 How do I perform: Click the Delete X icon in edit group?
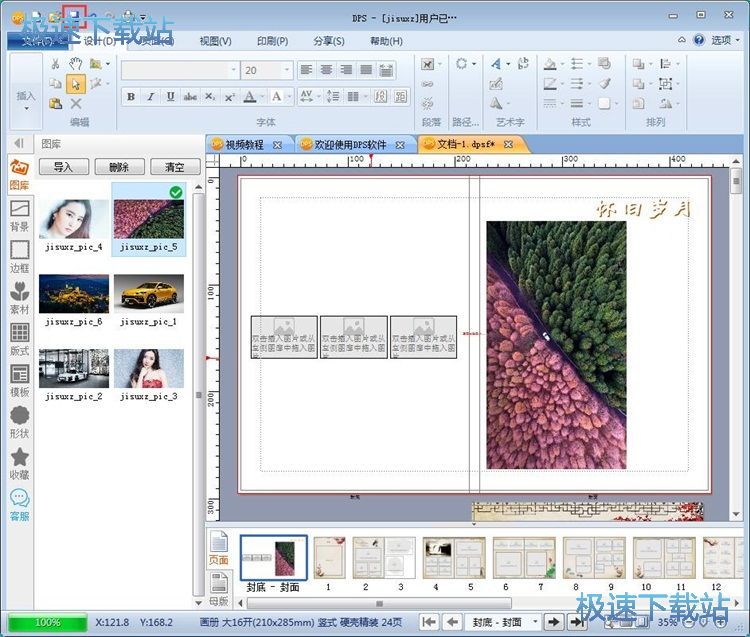[76, 104]
